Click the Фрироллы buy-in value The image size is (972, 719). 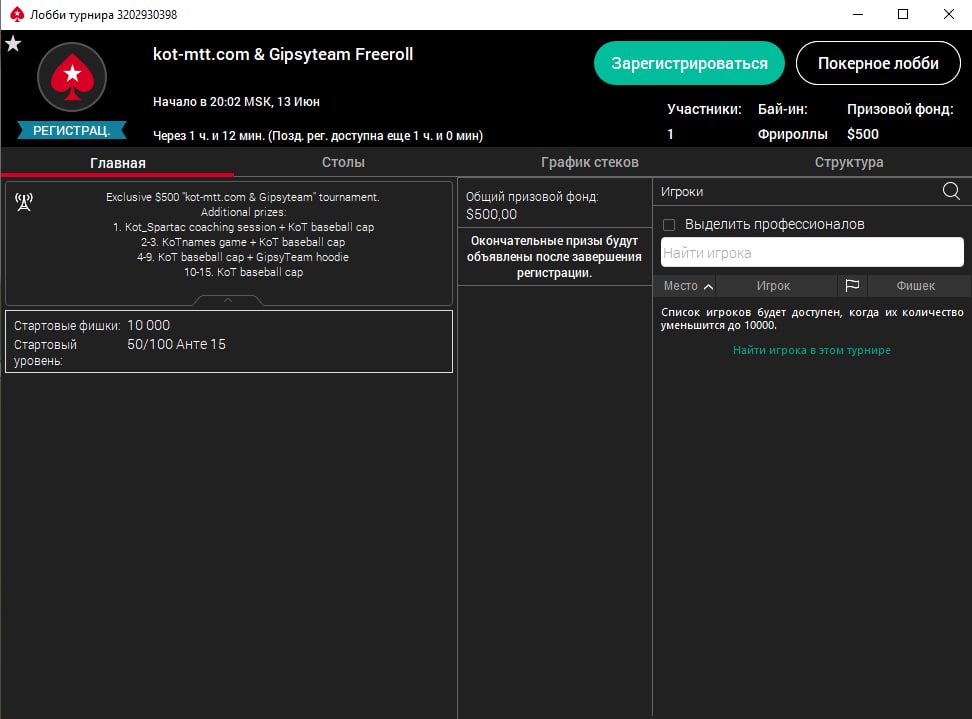click(792, 135)
